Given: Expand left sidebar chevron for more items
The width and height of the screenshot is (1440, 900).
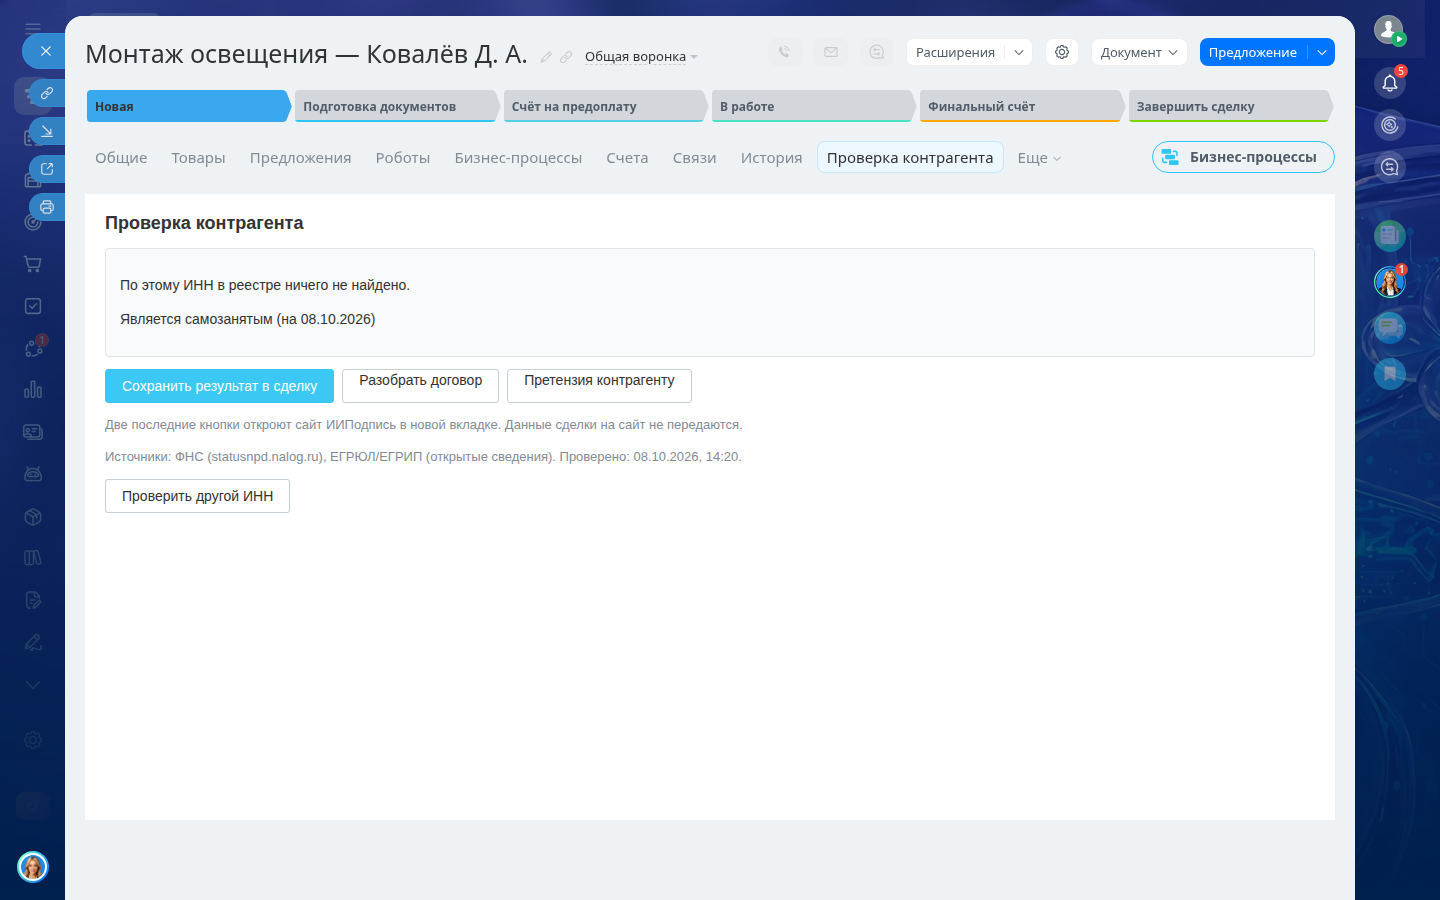Looking at the screenshot, I should [33, 685].
